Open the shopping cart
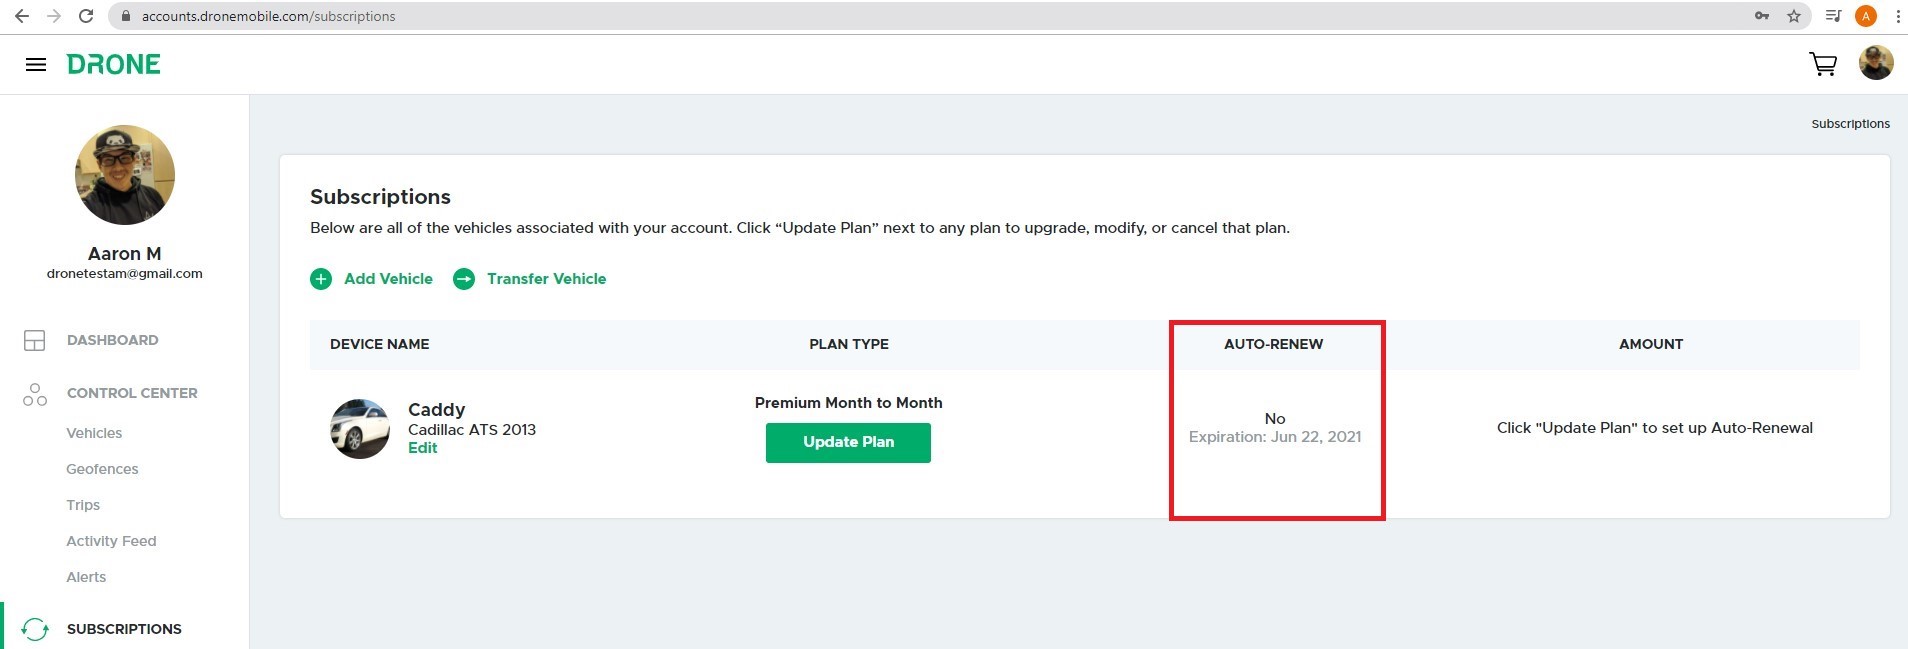The image size is (1908, 649). 1823,65
